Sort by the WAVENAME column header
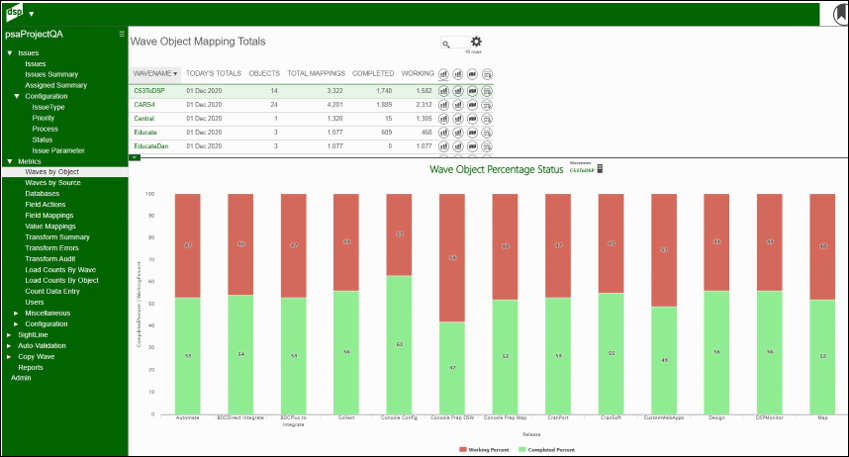This screenshot has width=849, height=457. [154, 73]
